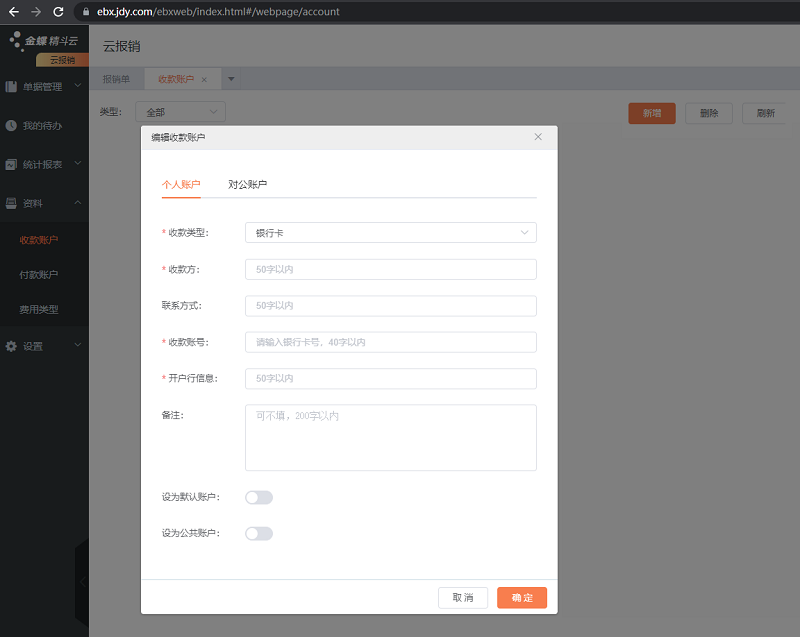This screenshot has width=800, height=637.
Task: Click the 设置 gear icon
Action: point(11,346)
